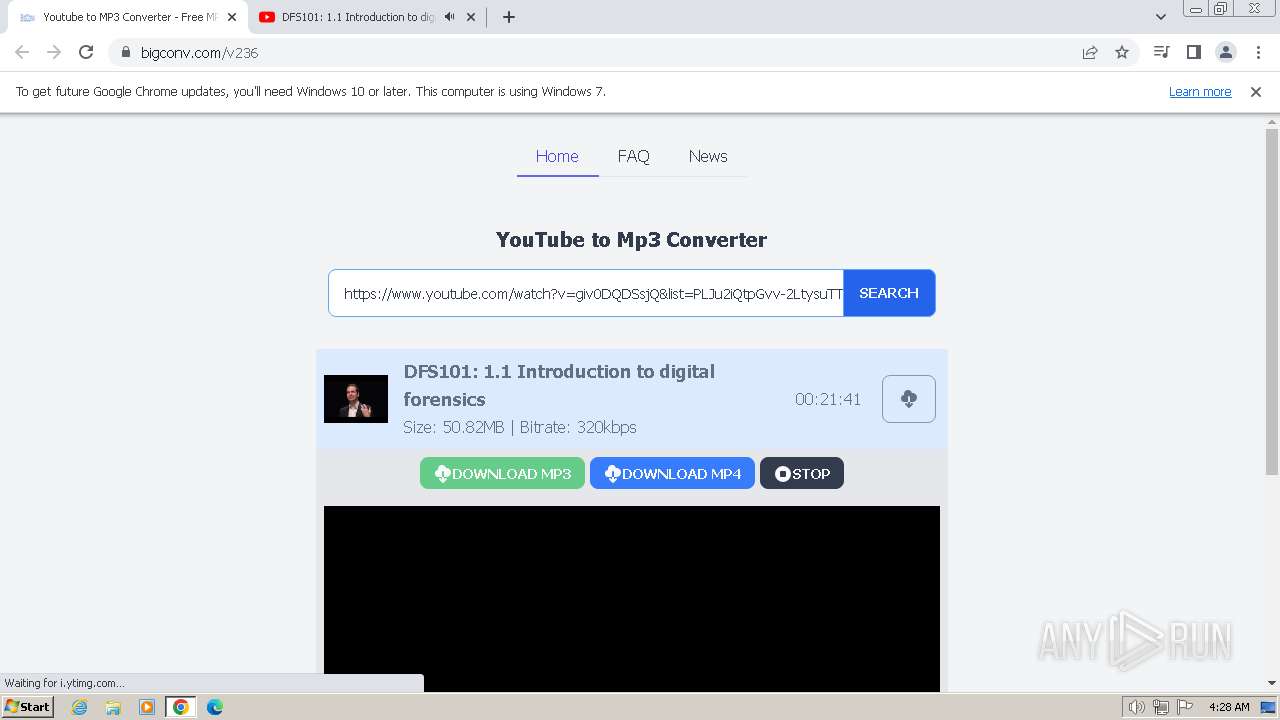1280x720 pixels.
Task: Launch Internet Explorer from taskbar
Action: (80, 707)
